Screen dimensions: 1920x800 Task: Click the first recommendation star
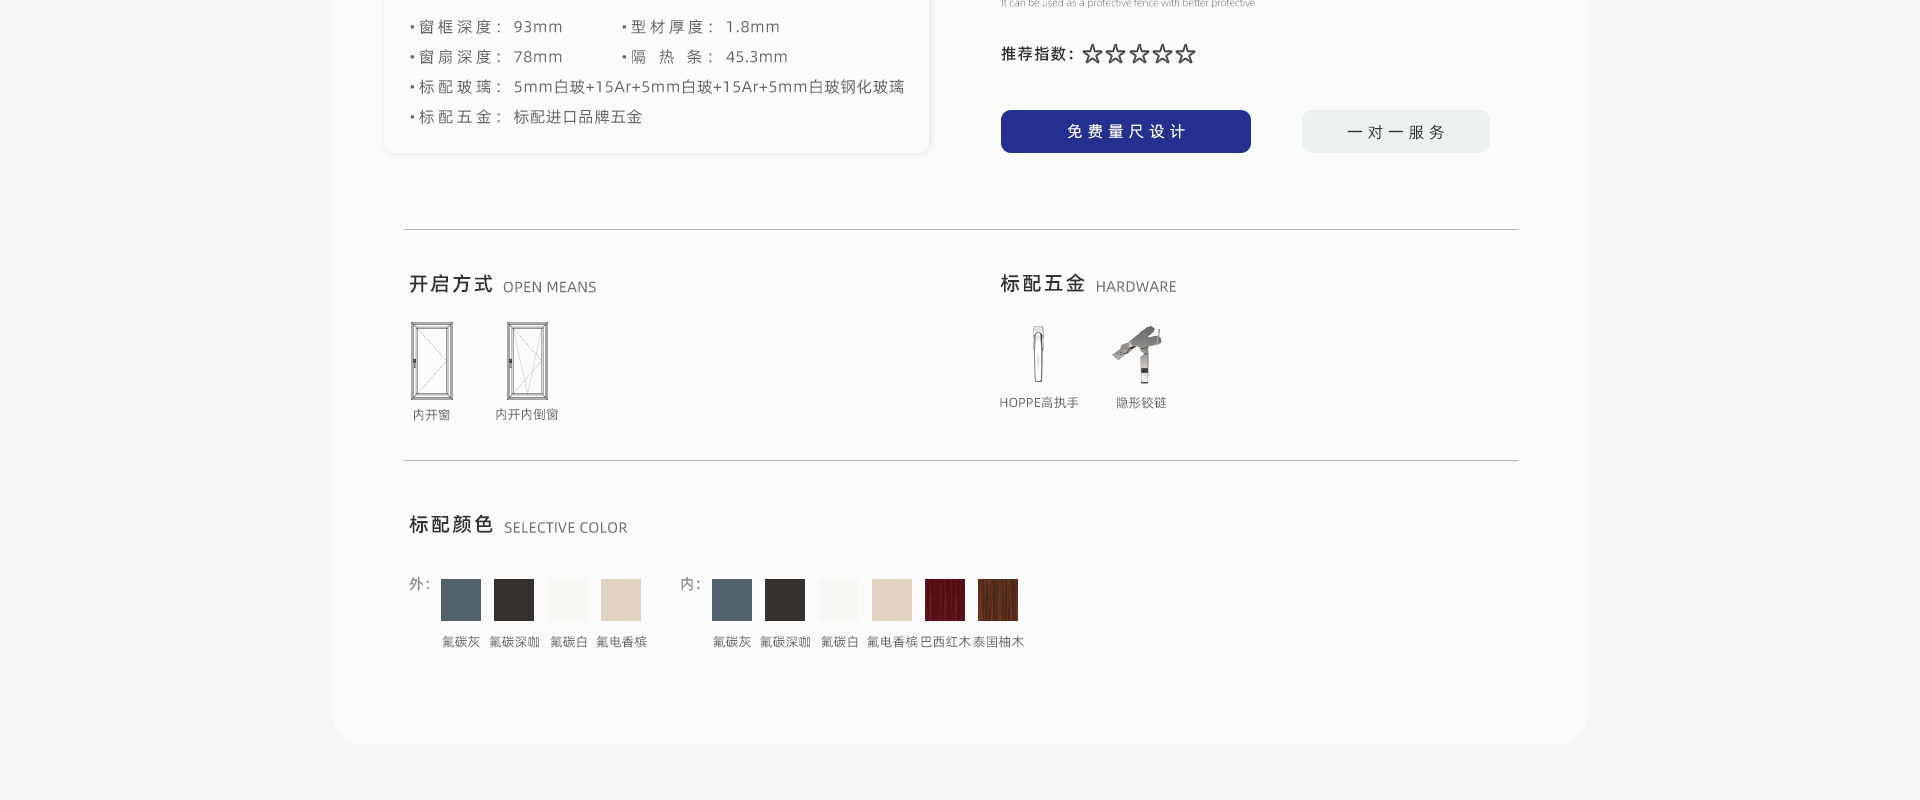1092,54
